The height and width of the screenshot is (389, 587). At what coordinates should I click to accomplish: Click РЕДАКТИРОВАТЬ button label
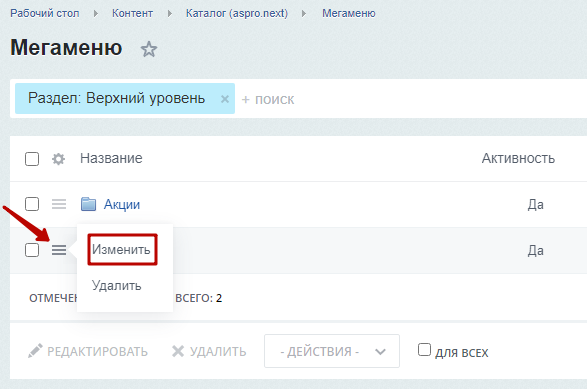coord(97,352)
